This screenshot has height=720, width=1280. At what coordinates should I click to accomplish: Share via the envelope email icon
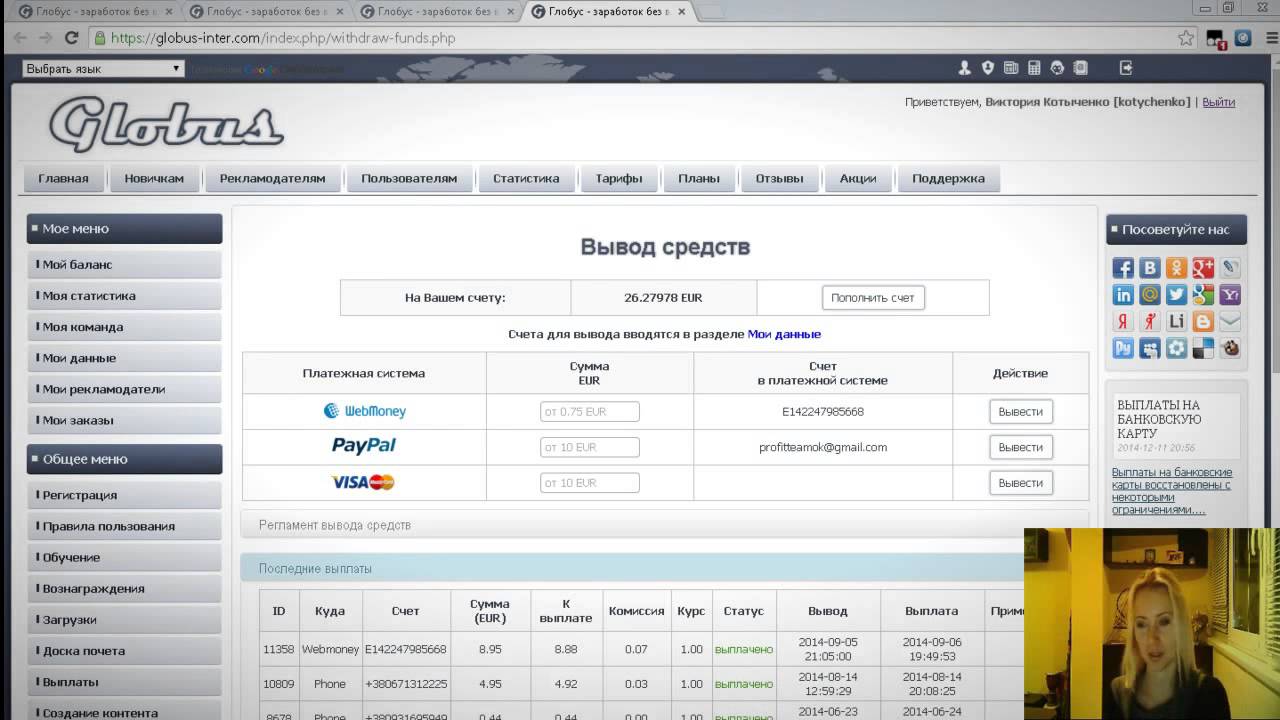[1230, 322]
